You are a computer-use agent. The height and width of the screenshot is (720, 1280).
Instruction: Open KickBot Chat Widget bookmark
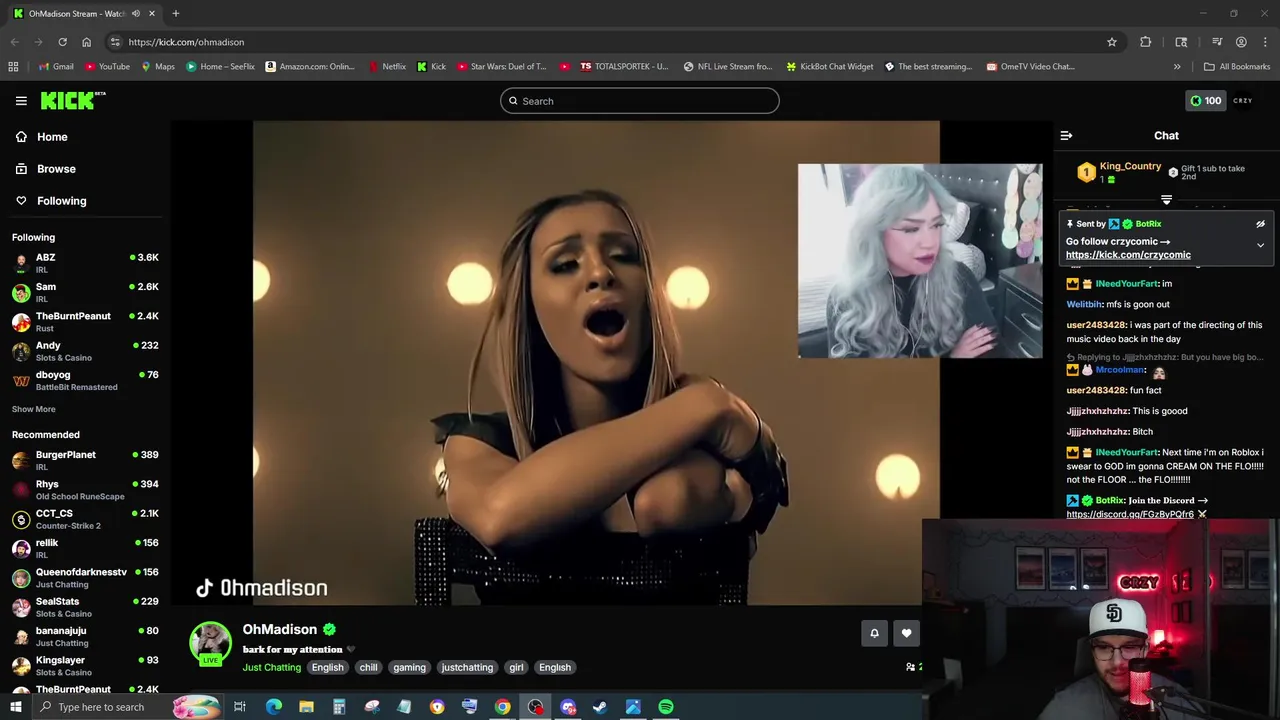[830, 67]
